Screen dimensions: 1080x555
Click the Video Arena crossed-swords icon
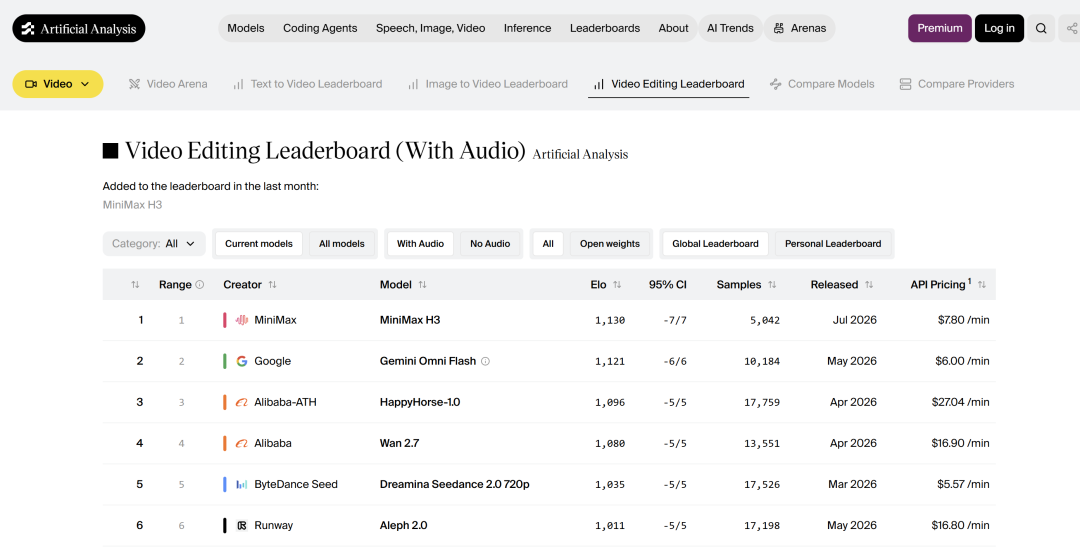(x=134, y=84)
